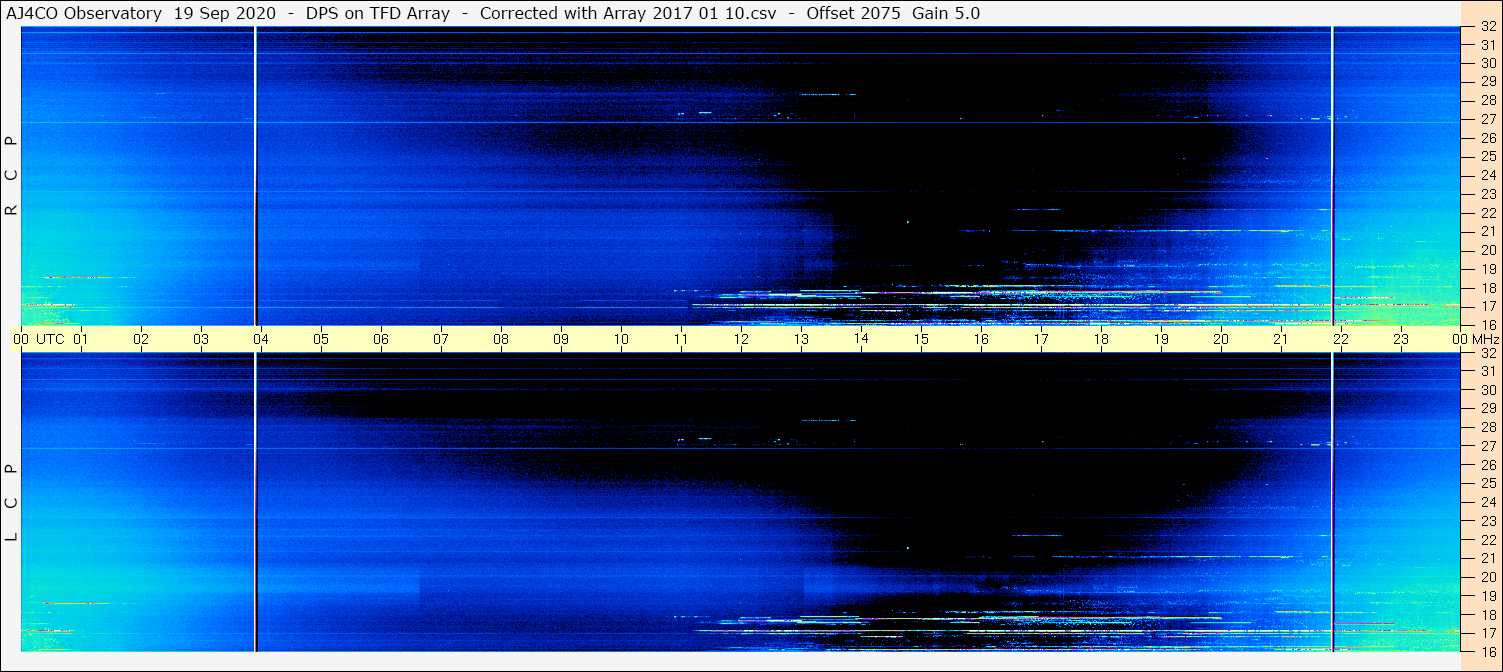This screenshot has height=672, width=1503.
Task: Click the 28 MHz tick in RCP panel
Action: tap(1488, 100)
